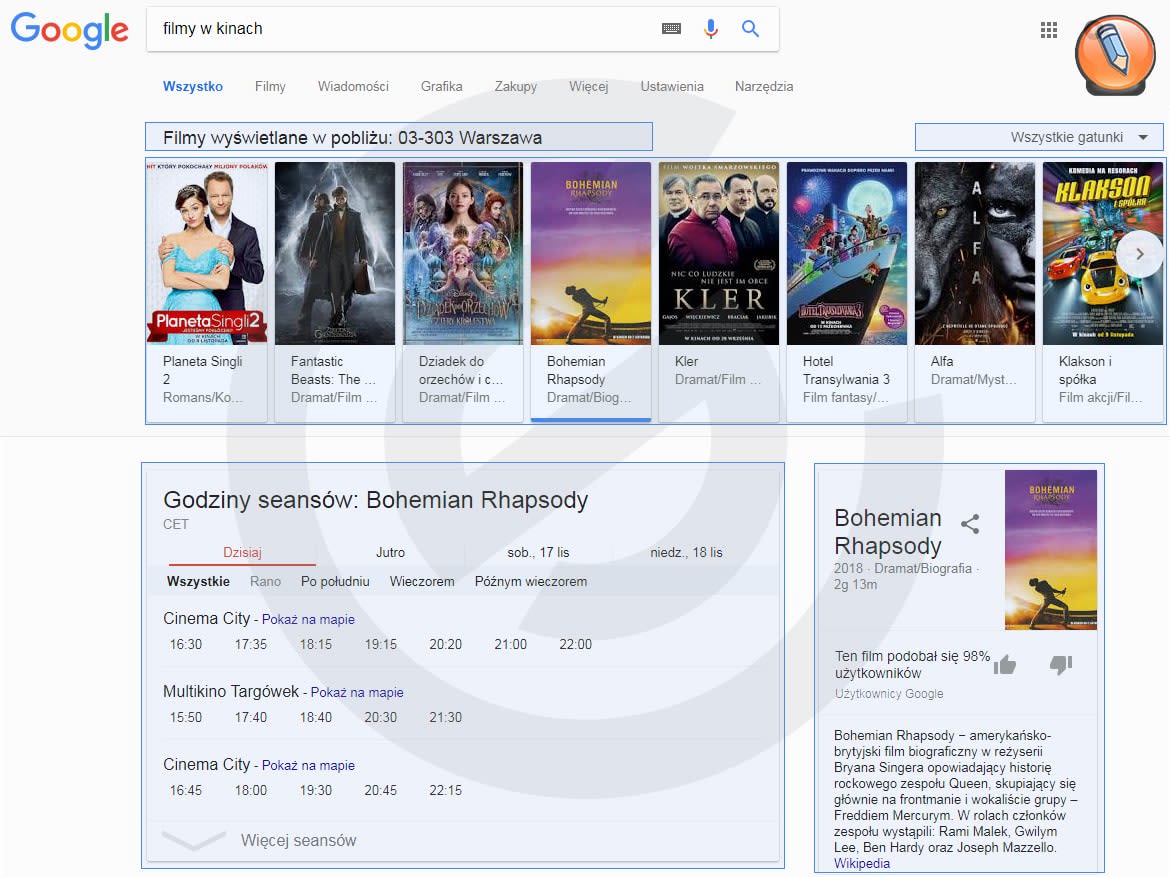
Task: Start voice search with the microphone
Action: (711, 28)
